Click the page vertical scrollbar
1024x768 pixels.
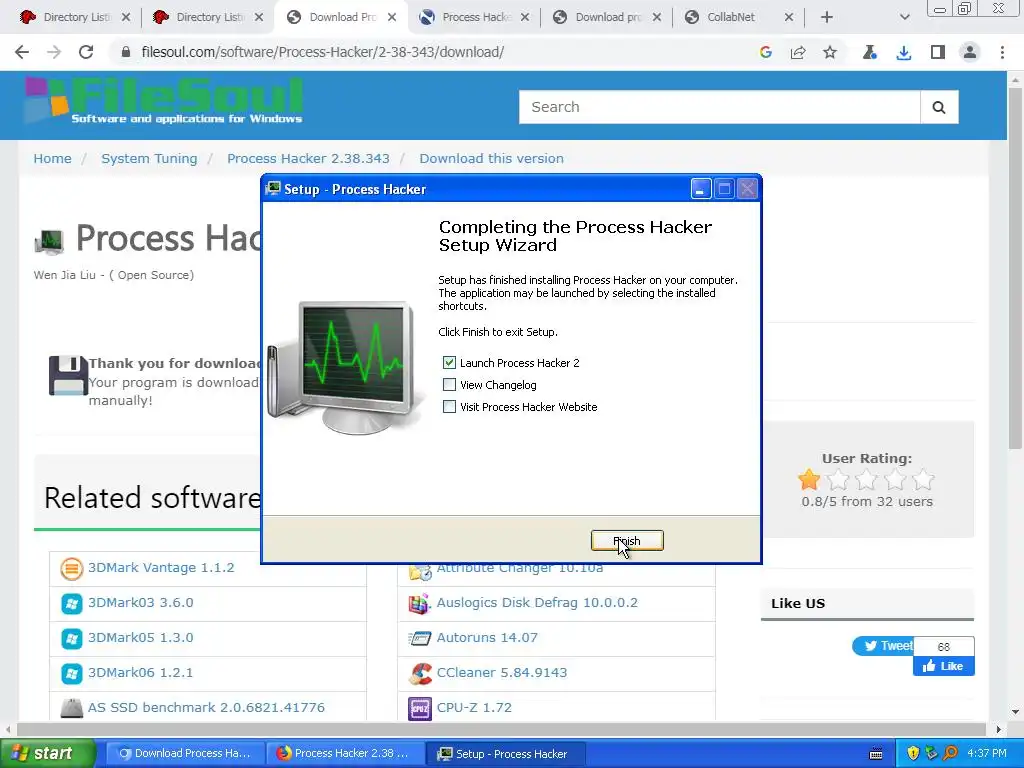[1015, 268]
